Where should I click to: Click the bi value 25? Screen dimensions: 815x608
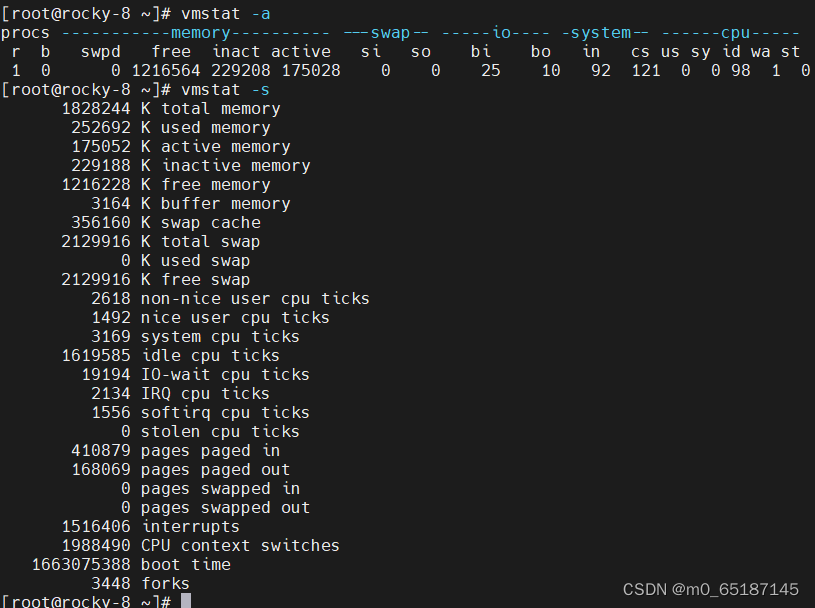pyautogui.click(x=491, y=70)
